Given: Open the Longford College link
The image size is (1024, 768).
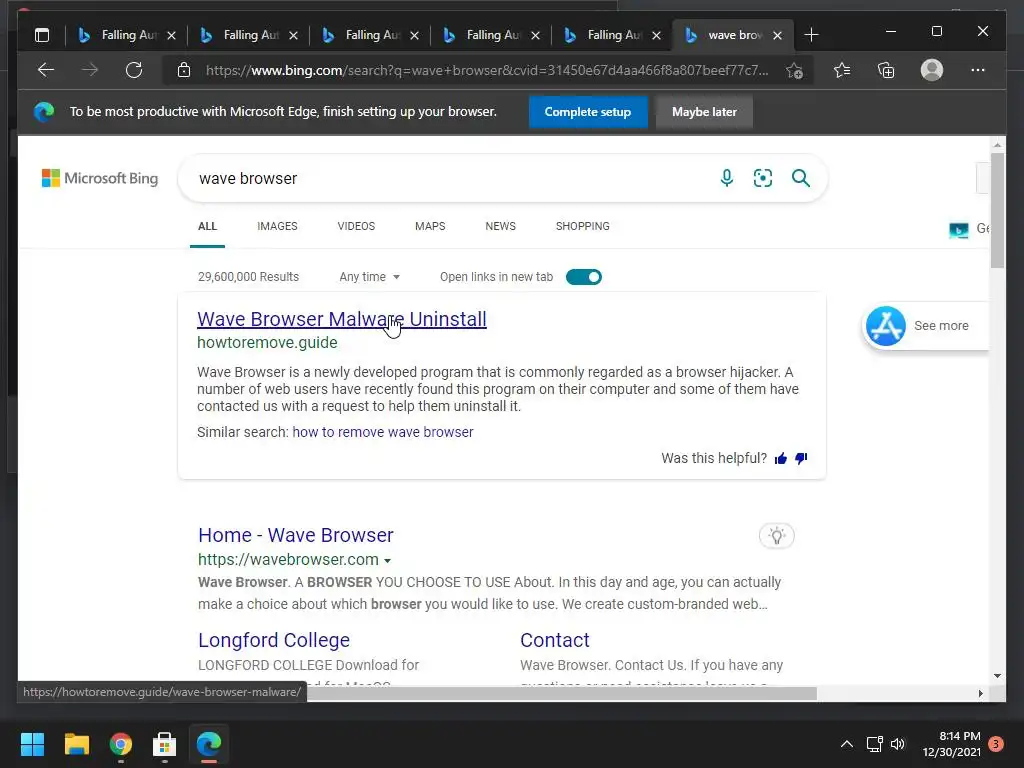Looking at the screenshot, I should [x=274, y=639].
